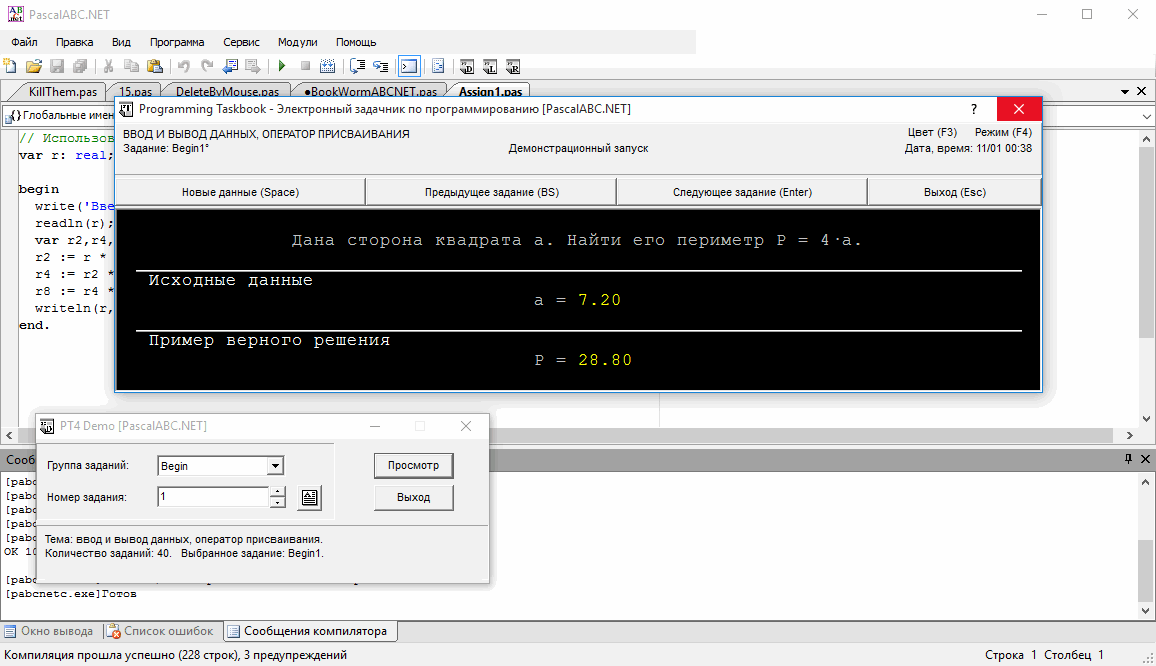Toggle the output window toolbar button
The image size is (1156, 666).
click(x=408, y=66)
